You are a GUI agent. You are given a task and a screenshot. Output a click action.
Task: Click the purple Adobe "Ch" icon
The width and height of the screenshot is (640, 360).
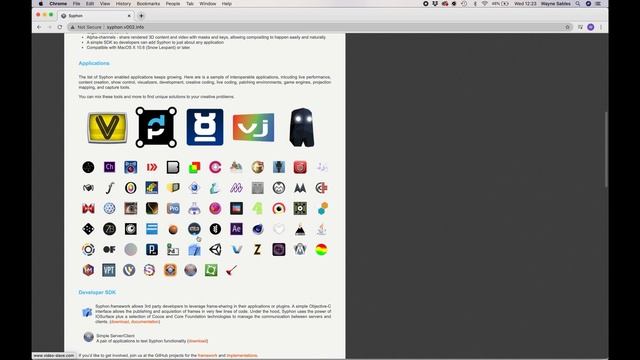[x=109, y=167]
